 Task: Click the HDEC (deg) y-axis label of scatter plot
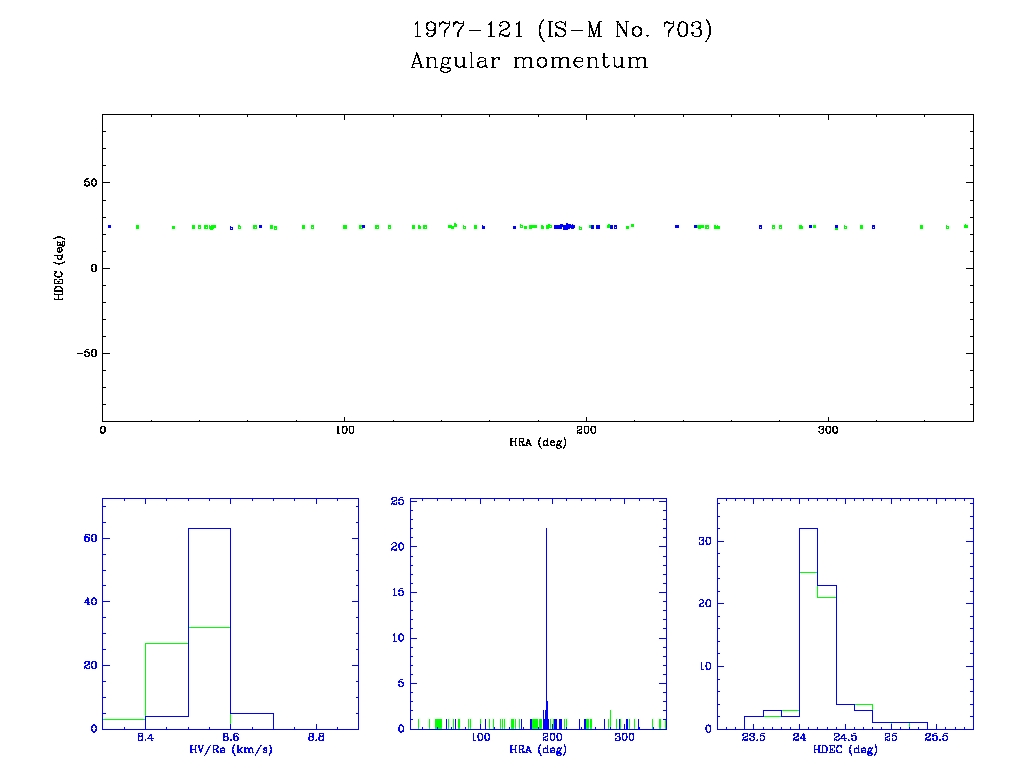[x=60, y=267]
